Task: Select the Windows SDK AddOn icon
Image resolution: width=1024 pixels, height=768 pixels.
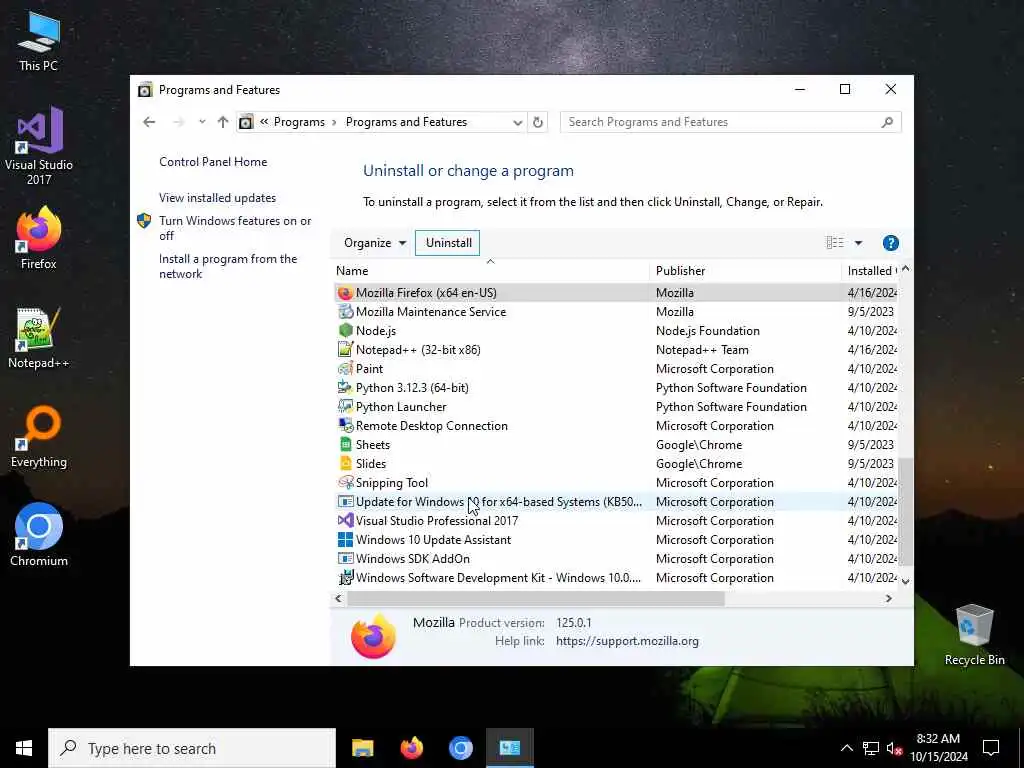Action: pyautogui.click(x=345, y=558)
